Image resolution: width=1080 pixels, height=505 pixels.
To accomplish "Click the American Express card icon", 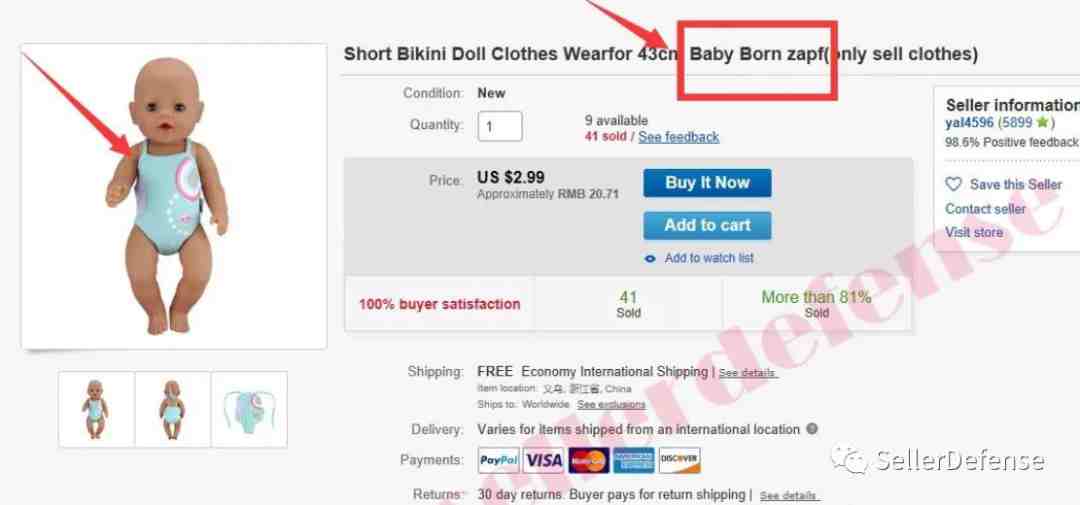I will 634,460.
